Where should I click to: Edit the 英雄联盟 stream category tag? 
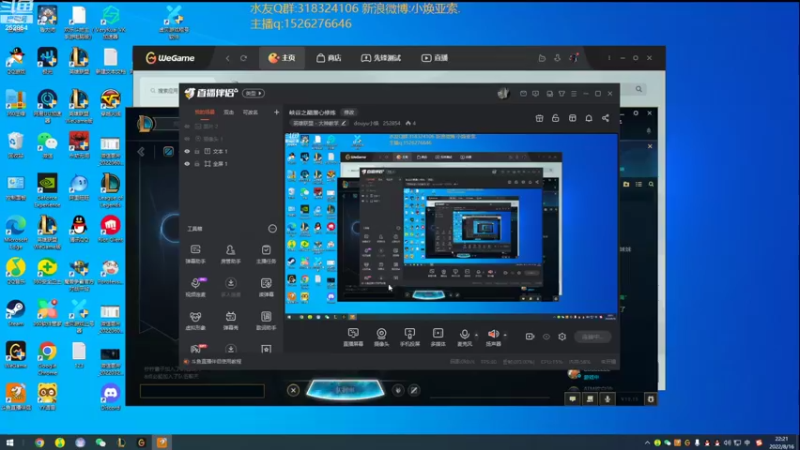tap(319, 123)
